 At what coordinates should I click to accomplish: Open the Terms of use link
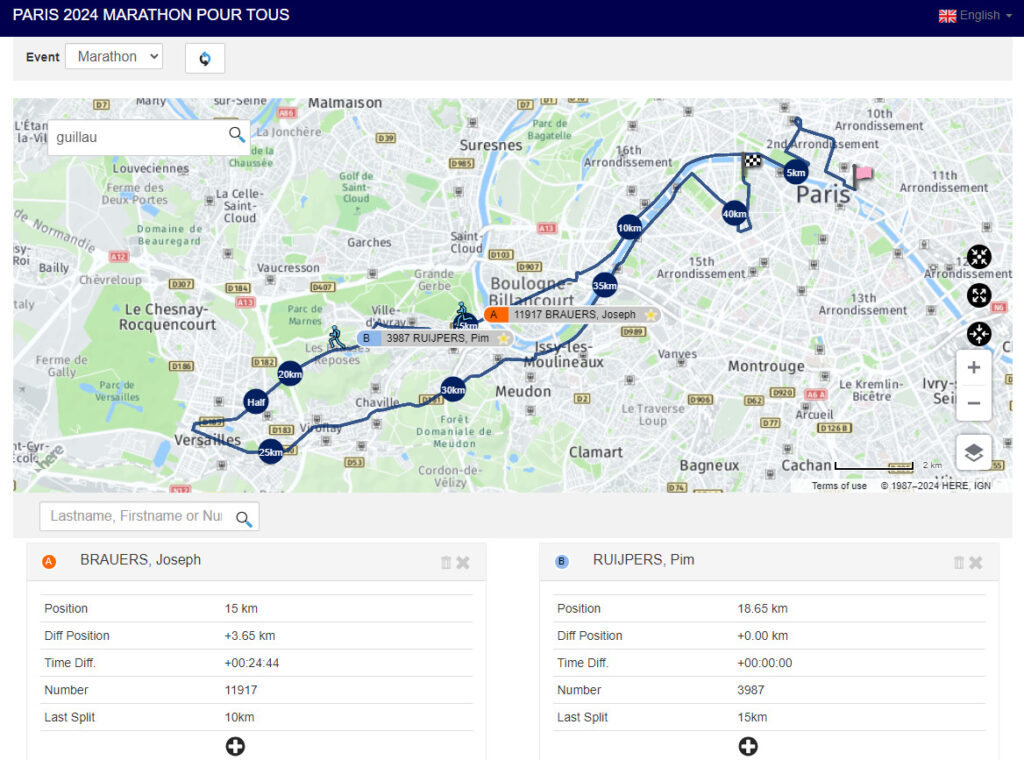pyautogui.click(x=839, y=486)
